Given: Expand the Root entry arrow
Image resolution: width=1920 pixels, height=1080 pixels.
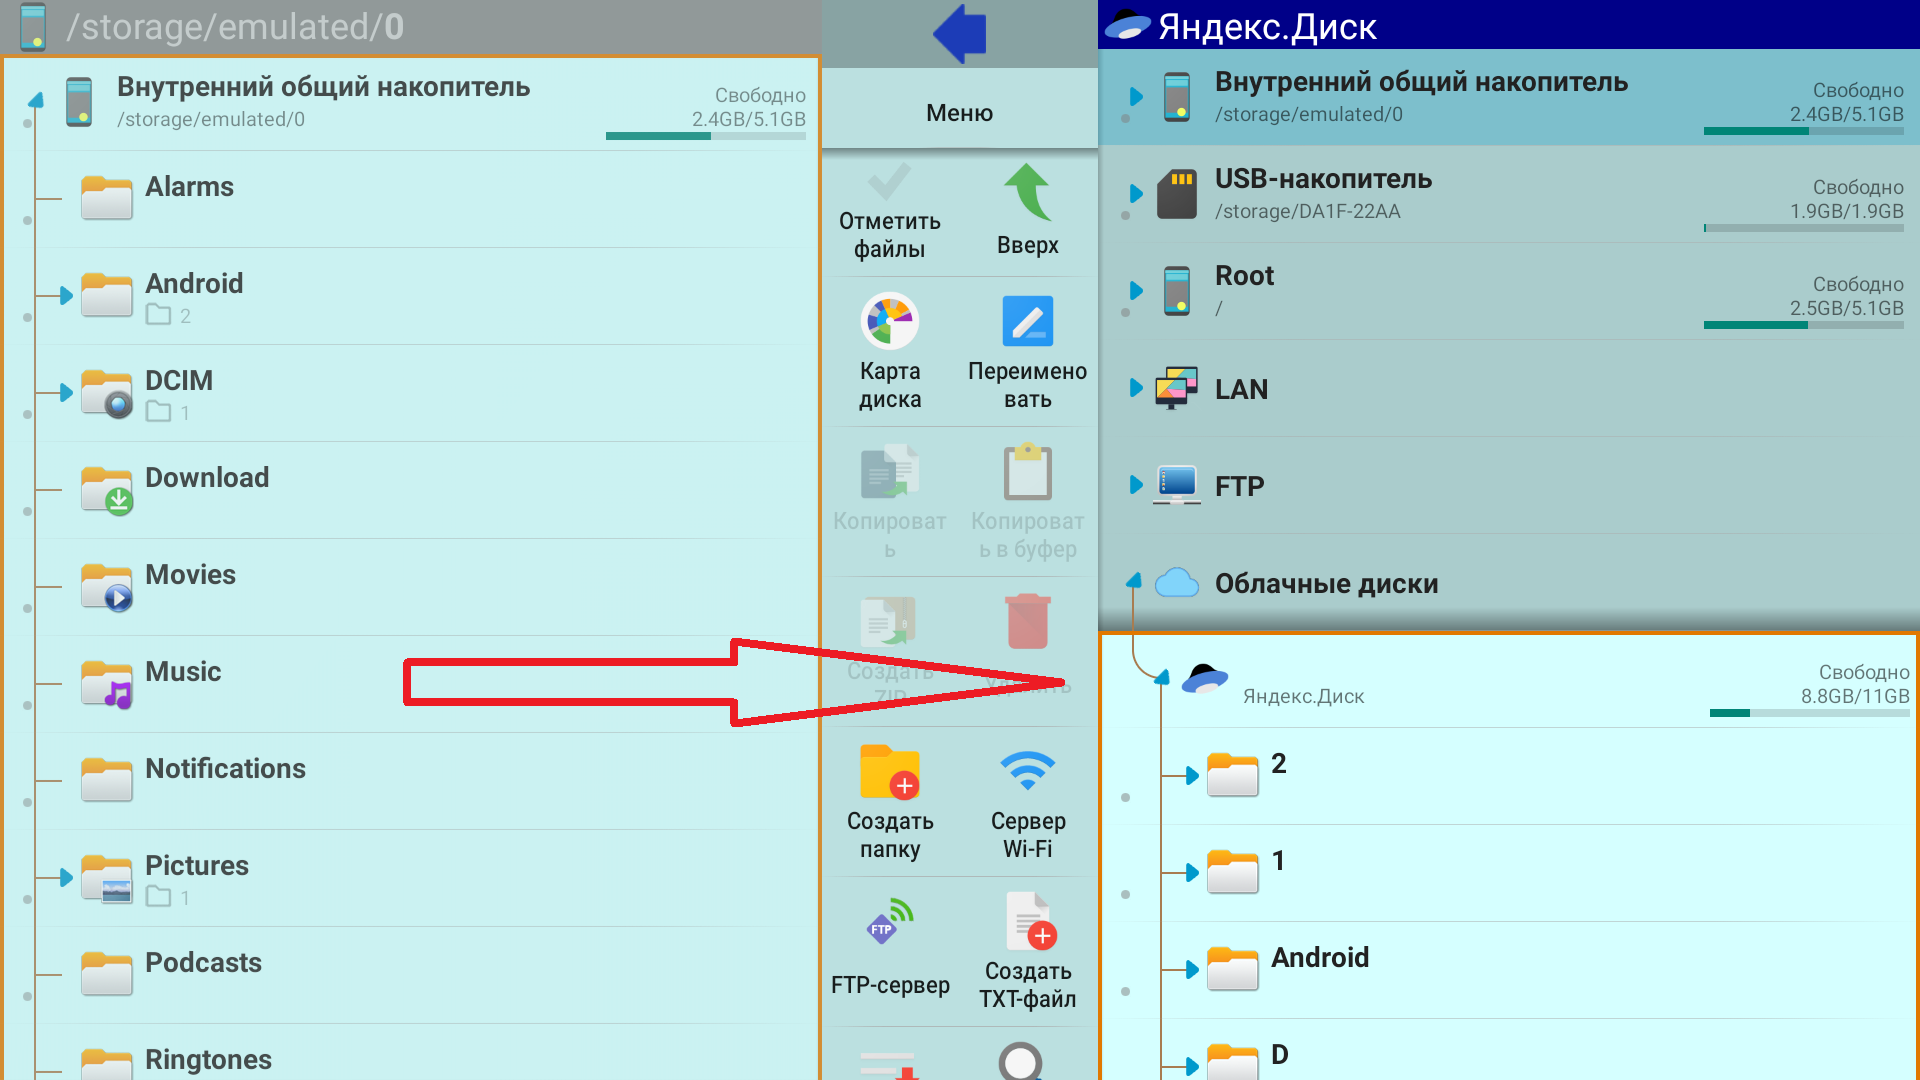Looking at the screenshot, I should (1136, 290).
